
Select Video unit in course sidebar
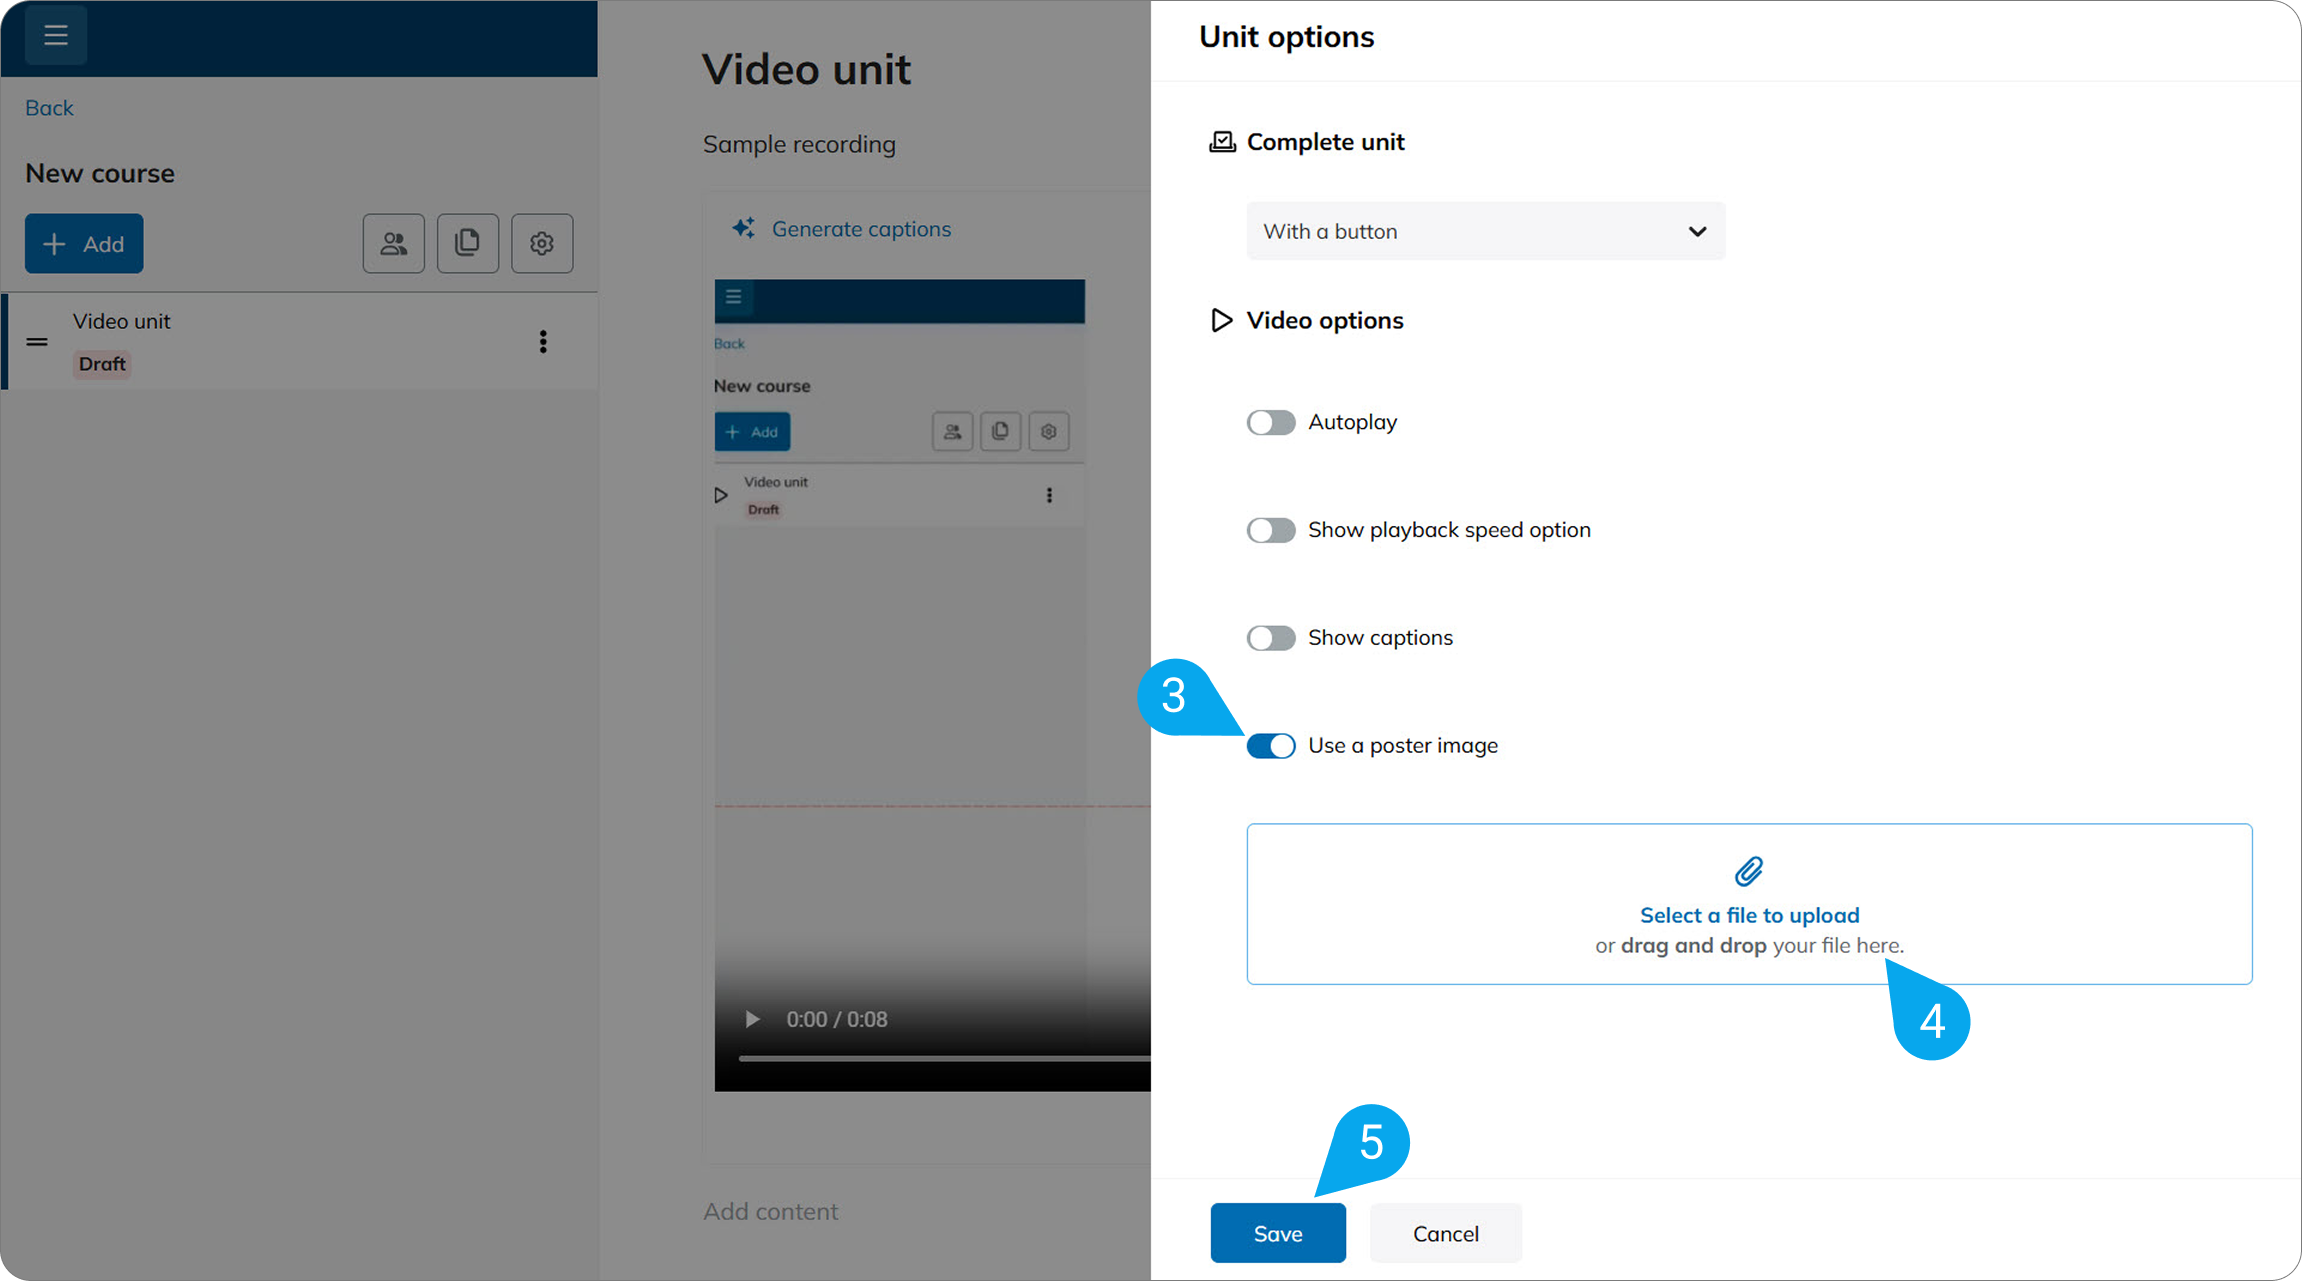tap(122, 322)
